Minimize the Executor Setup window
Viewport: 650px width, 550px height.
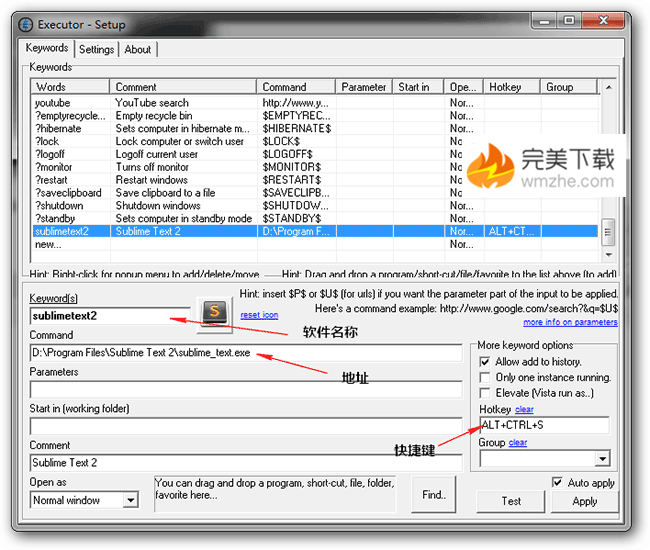point(544,21)
